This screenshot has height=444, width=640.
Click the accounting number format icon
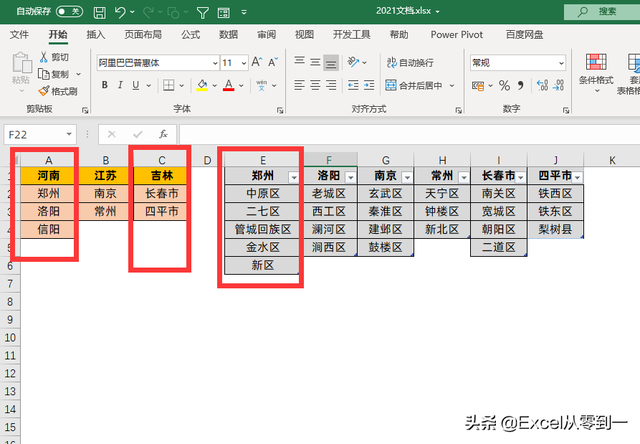pos(478,85)
